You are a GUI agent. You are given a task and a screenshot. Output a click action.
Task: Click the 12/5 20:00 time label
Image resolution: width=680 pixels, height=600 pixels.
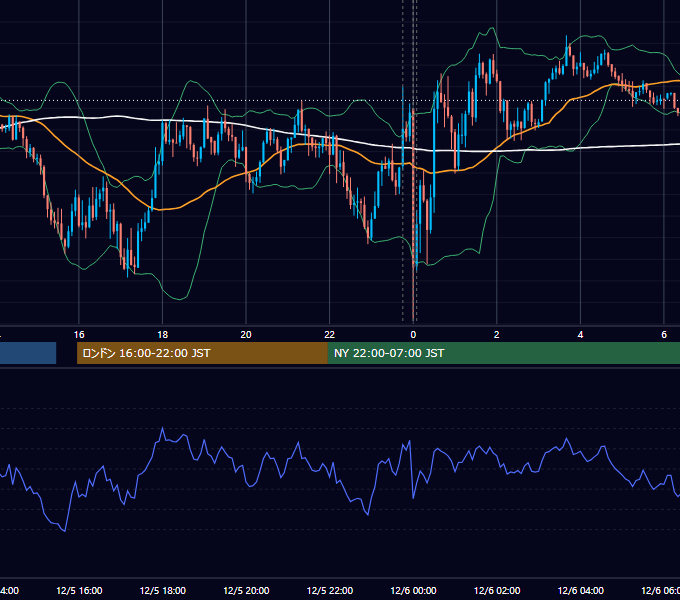point(246,590)
